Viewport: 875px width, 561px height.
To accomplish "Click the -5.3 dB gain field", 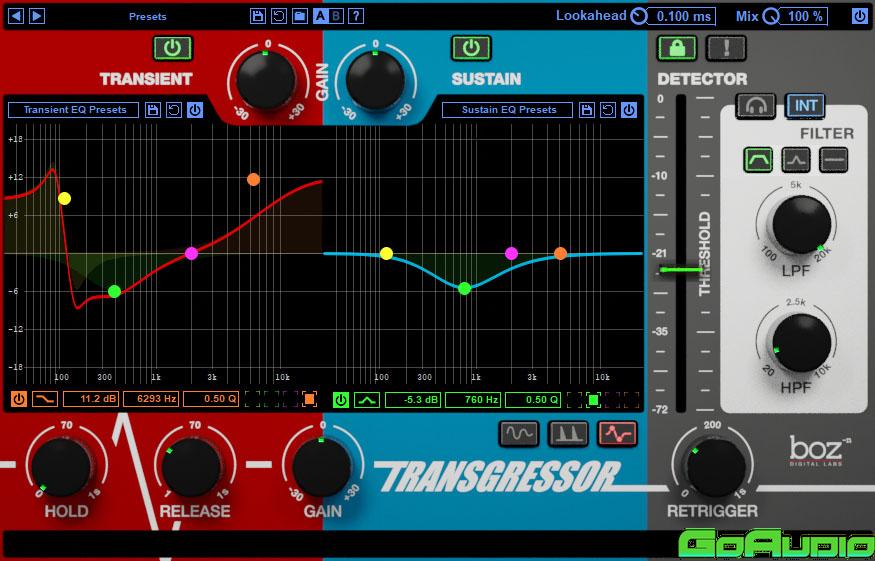I will pos(413,400).
